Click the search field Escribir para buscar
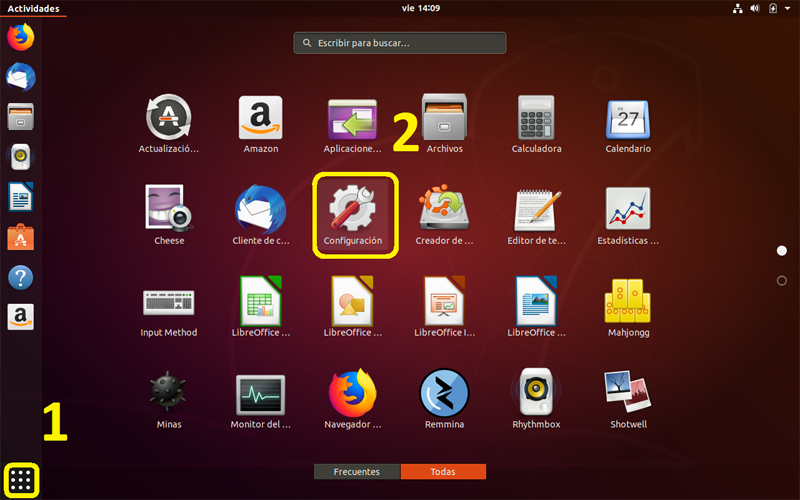The width and height of the screenshot is (800, 500). [400, 43]
